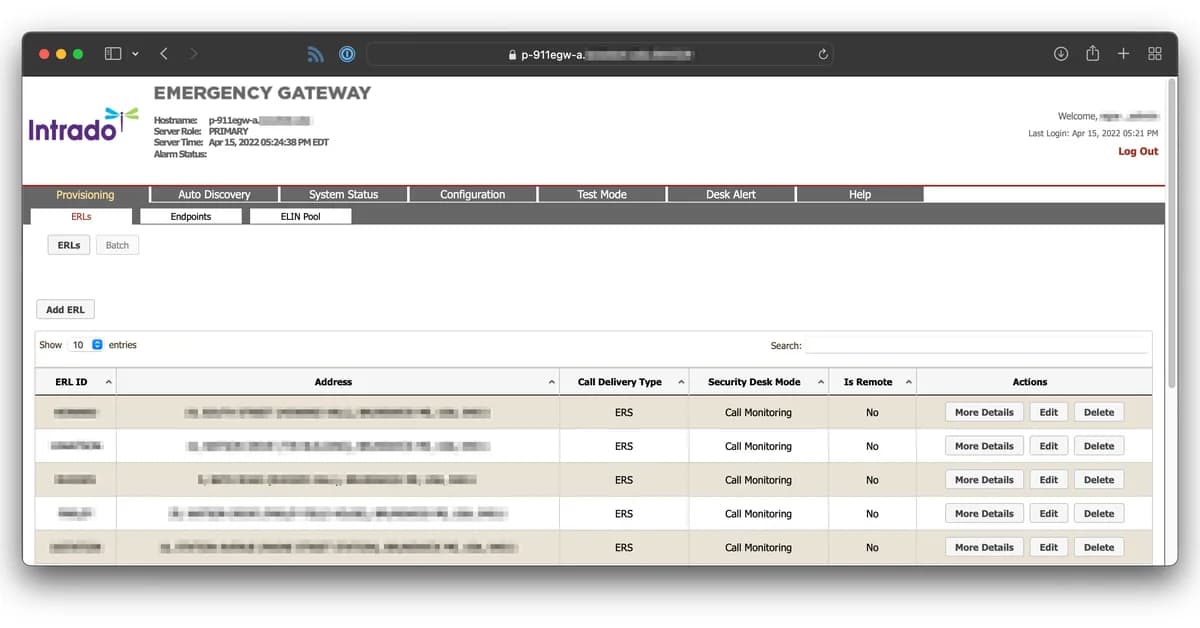Click the browser back arrow

coord(164,54)
